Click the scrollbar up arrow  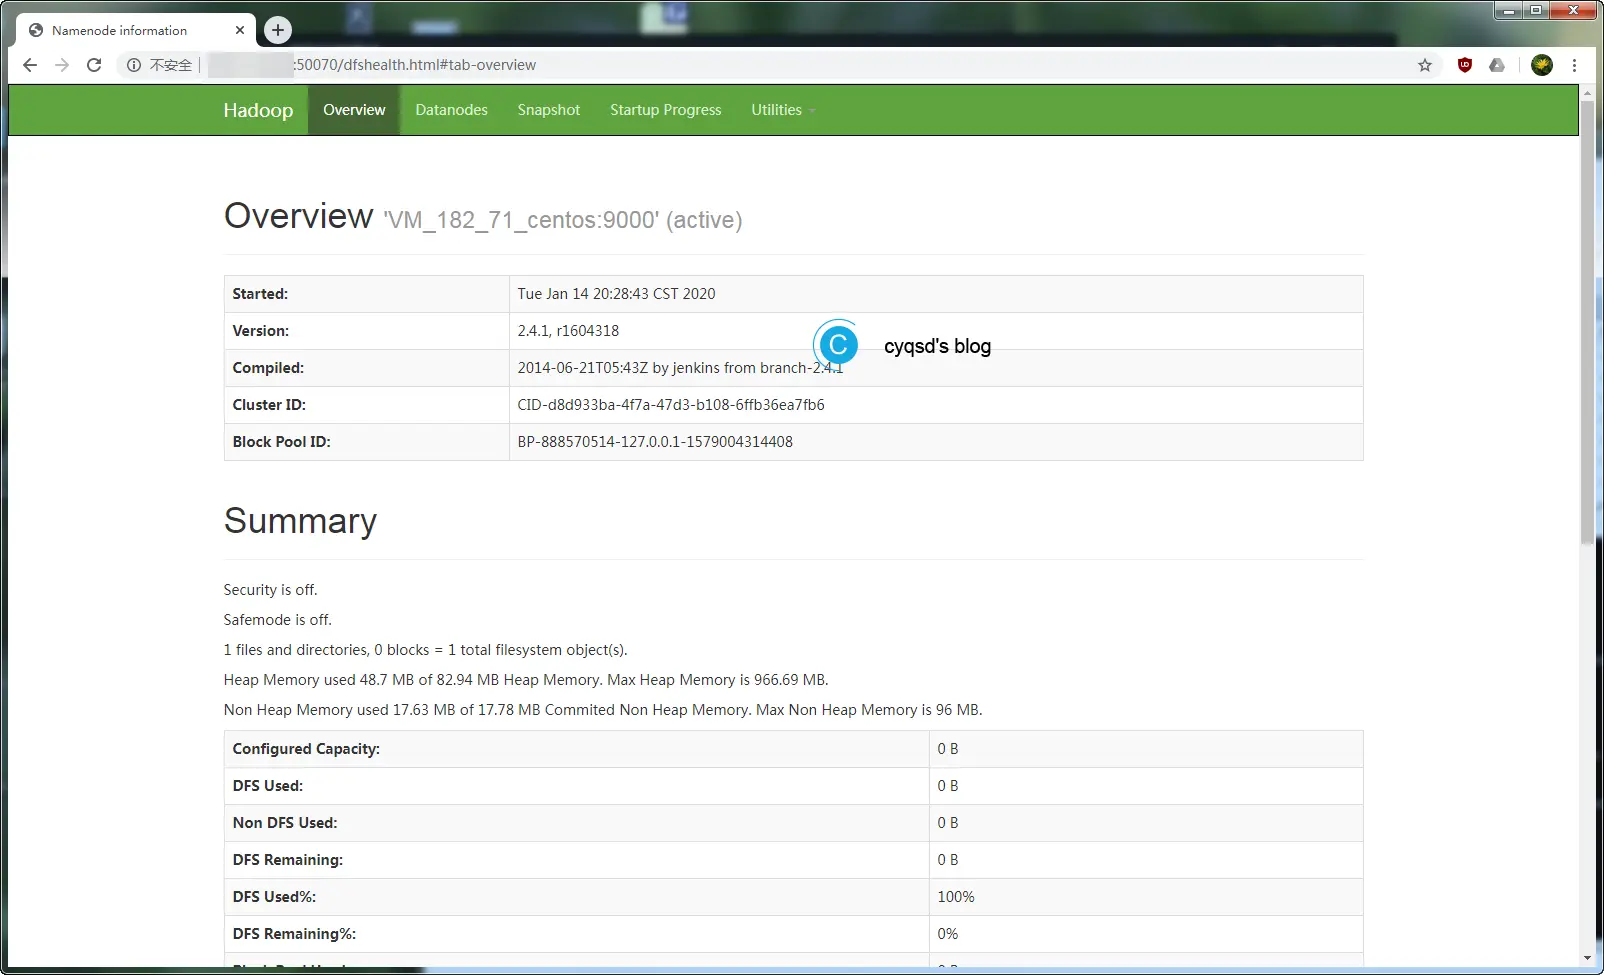point(1587,92)
